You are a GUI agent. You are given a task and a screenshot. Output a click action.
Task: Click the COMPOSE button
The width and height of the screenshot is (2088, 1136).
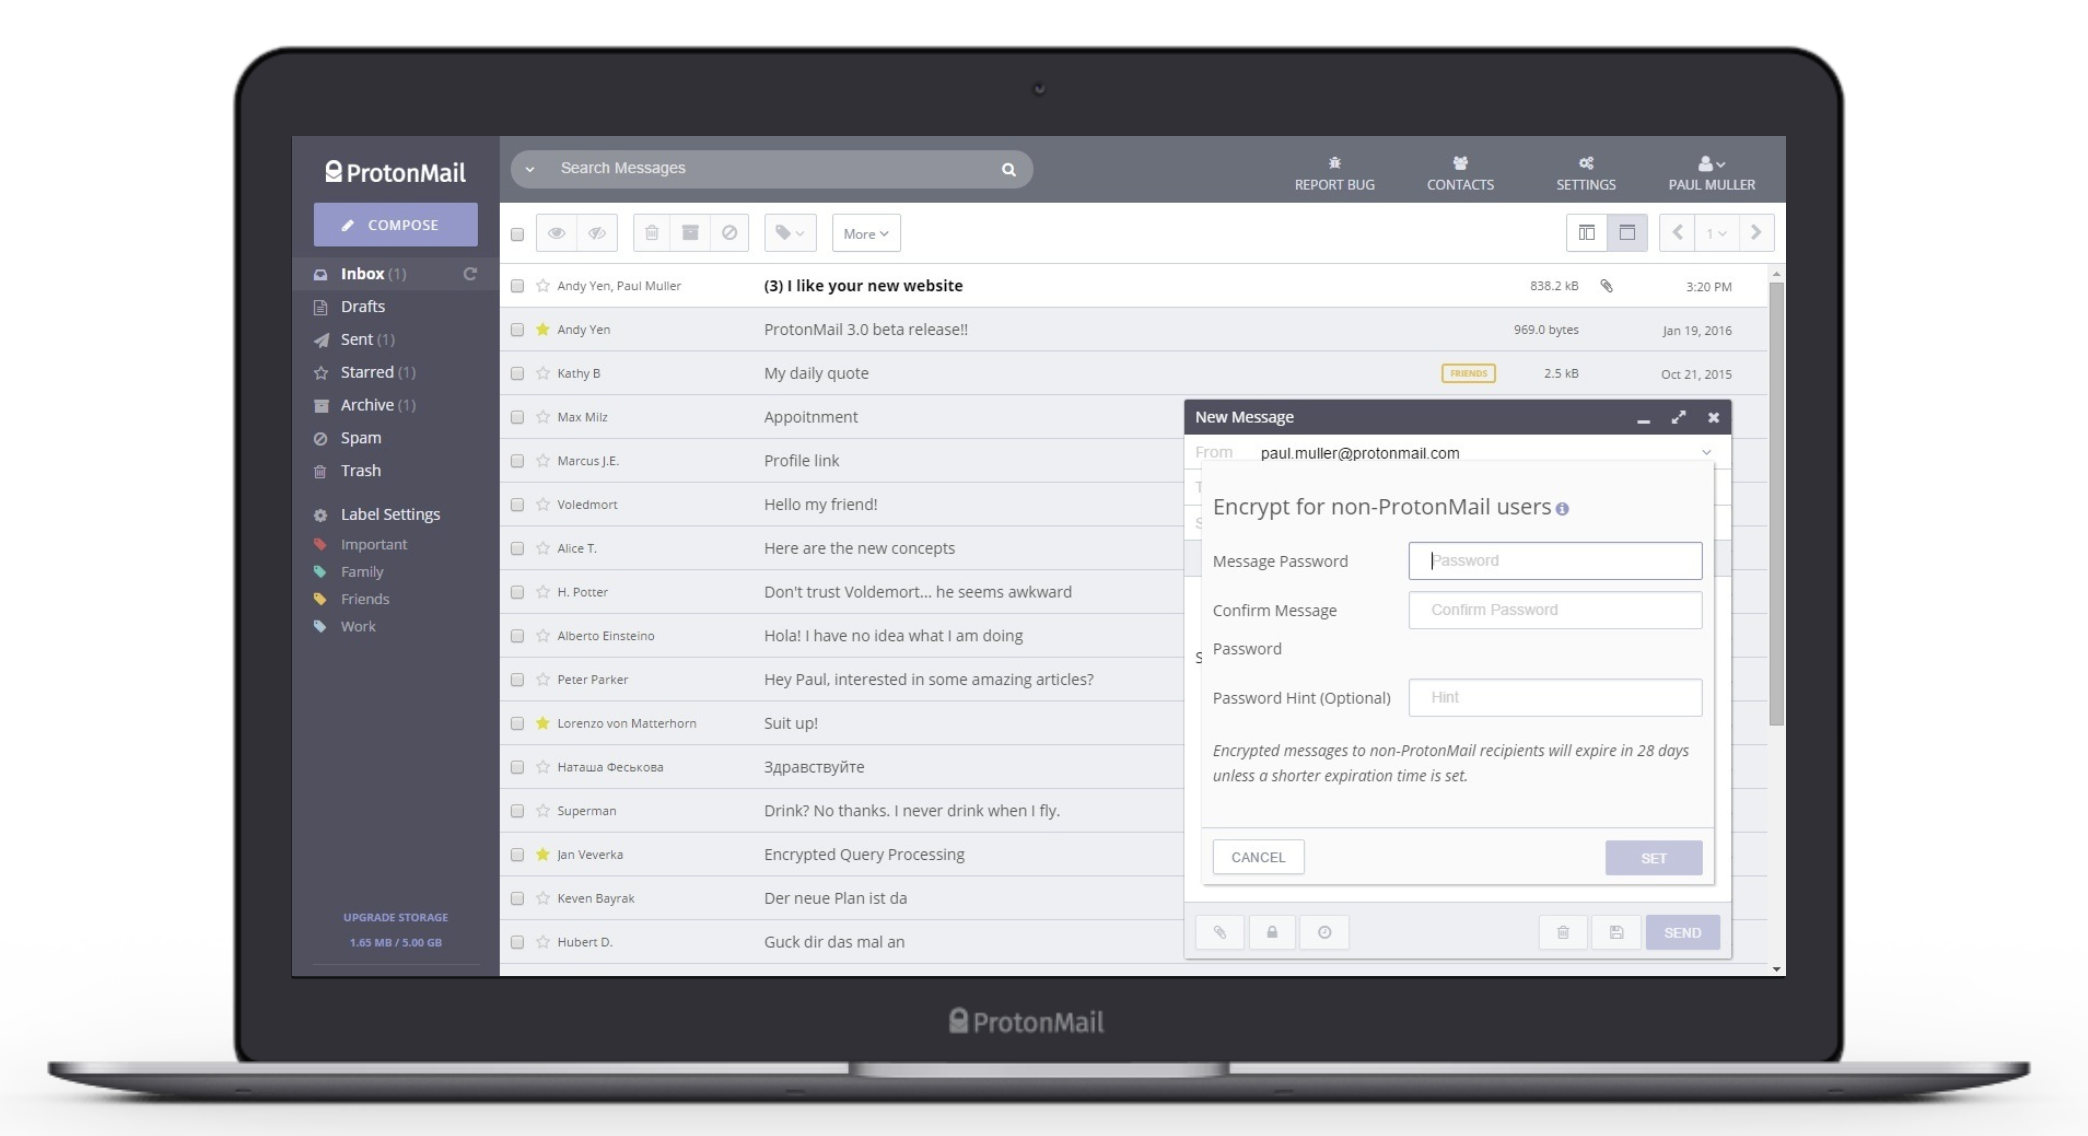[395, 225]
